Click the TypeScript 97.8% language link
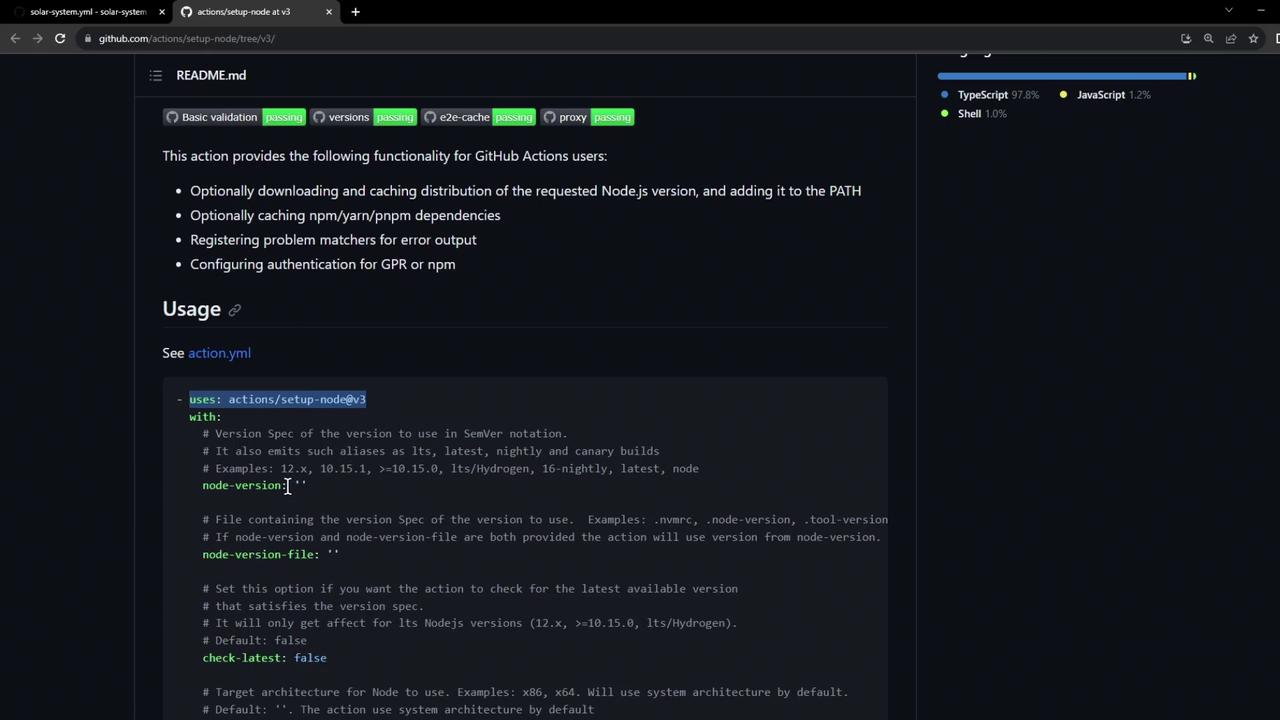The height and width of the screenshot is (720, 1280). point(998,95)
